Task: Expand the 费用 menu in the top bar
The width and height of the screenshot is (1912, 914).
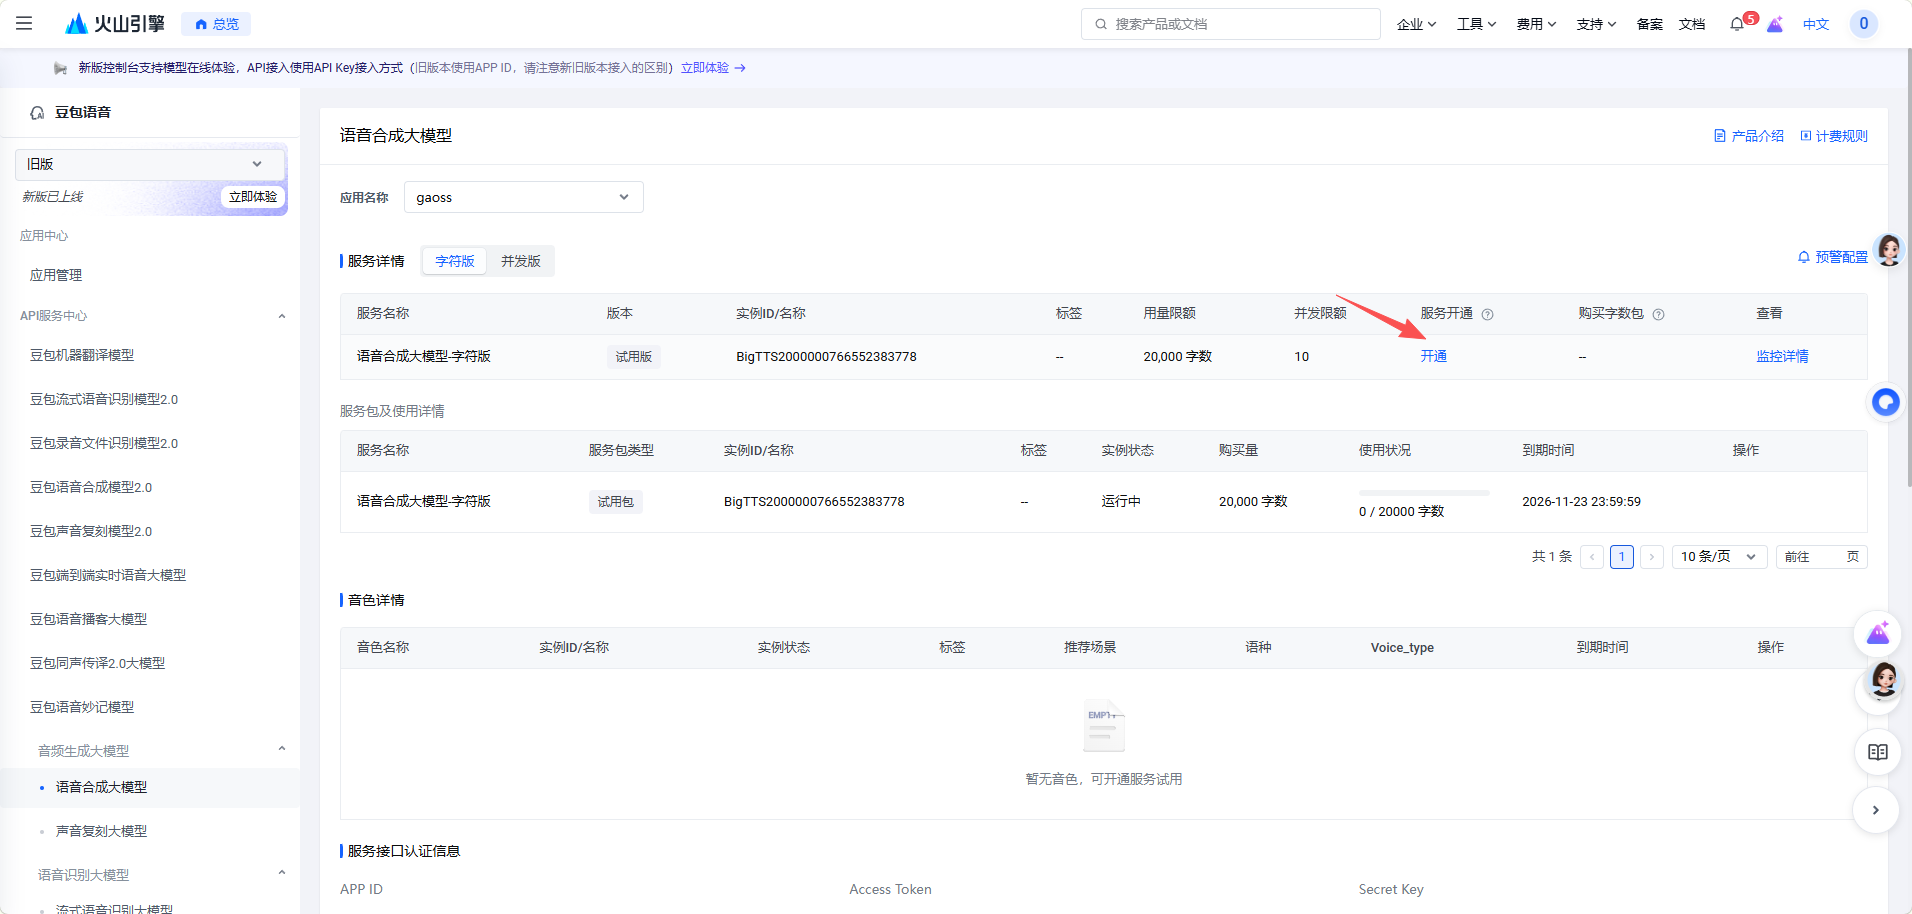Action: tap(1537, 24)
